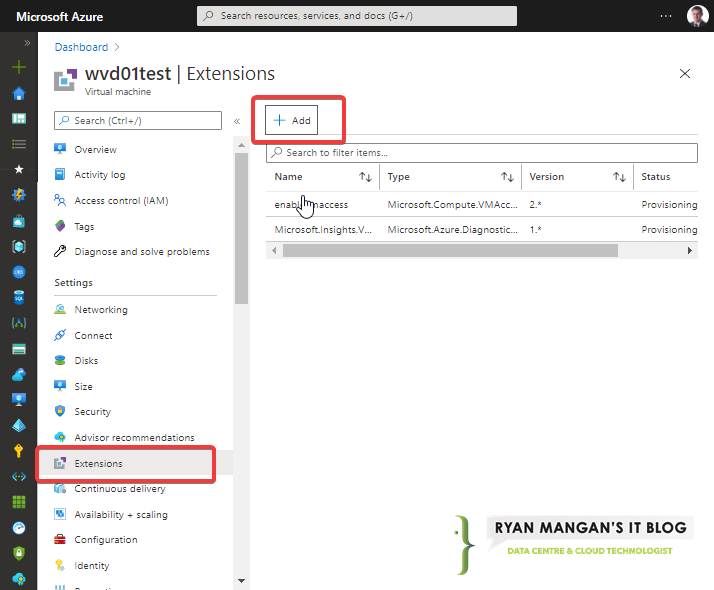The height and width of the screenshot is (590, 714).
Task: Open the SQL databases sidebar icon
Action: pyautogui.click(x=19, y=297)
